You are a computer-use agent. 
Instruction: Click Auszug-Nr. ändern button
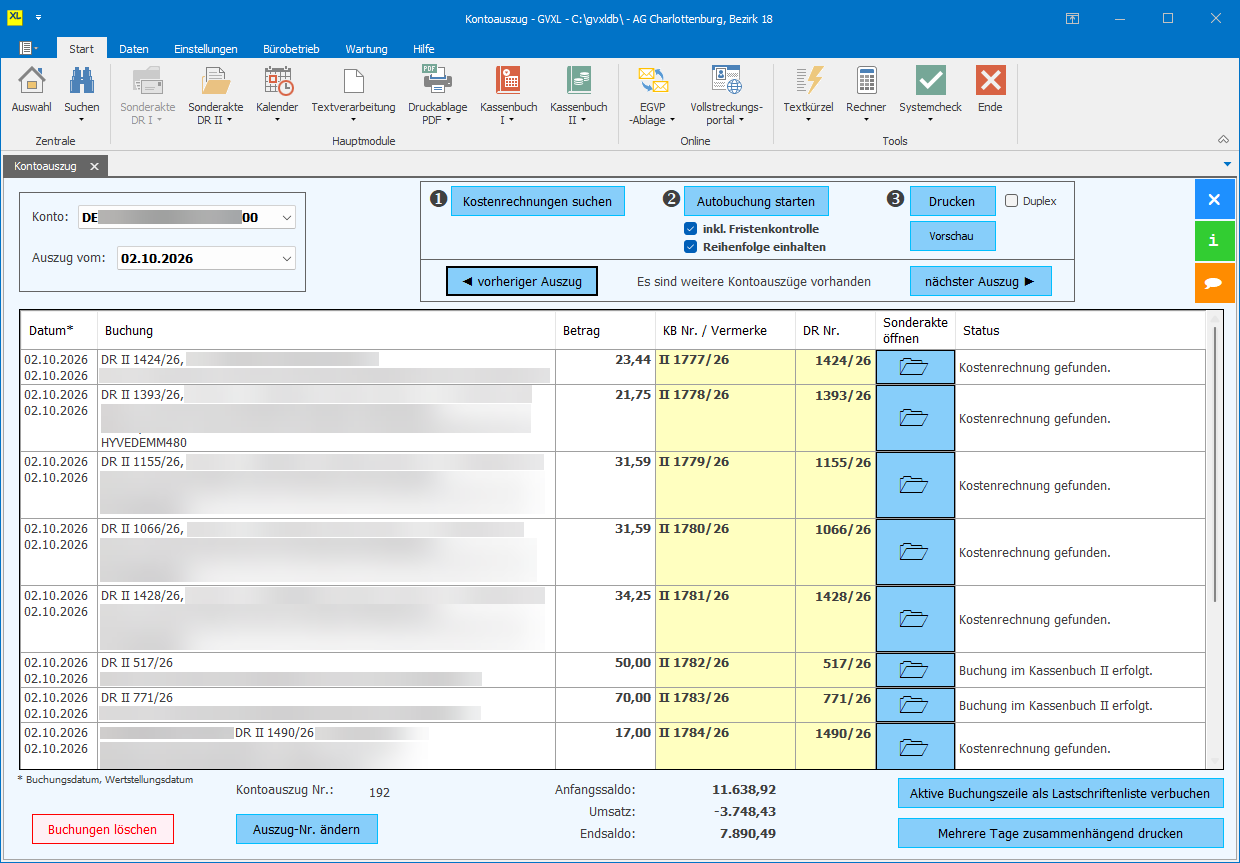306,829
